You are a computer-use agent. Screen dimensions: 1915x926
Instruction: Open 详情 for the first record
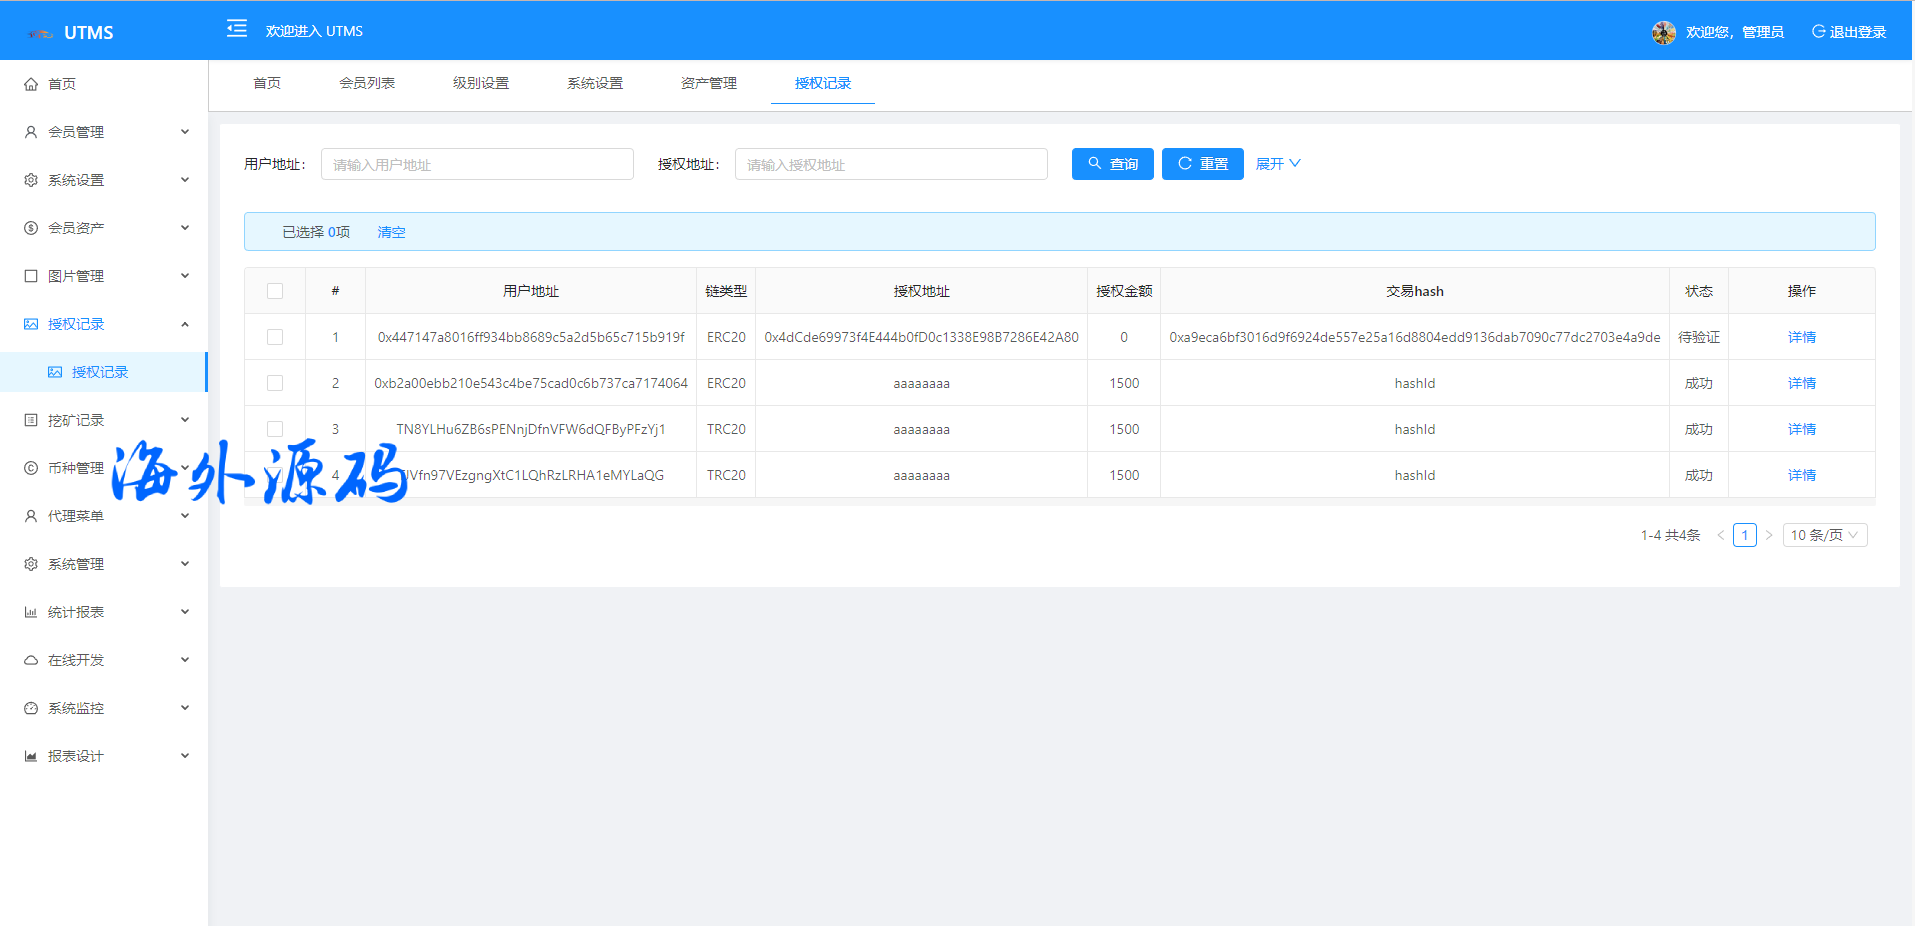(x=1801, y=337)
